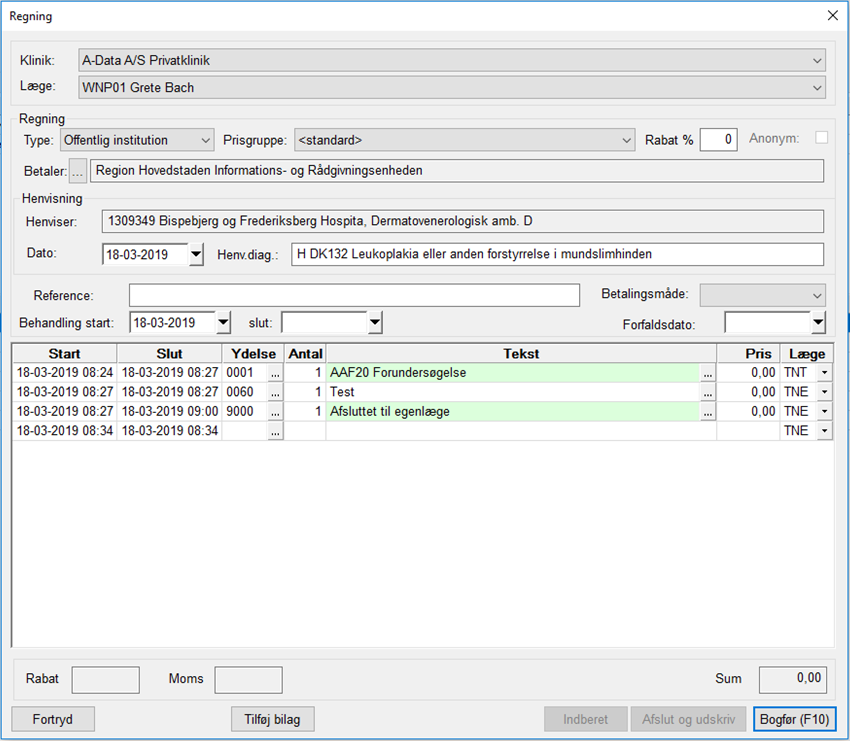Open the Prisgruppe standard dropdown
The height and width of the screenshot is (741, 850).
pyautogui.click(x=626, y=140)
